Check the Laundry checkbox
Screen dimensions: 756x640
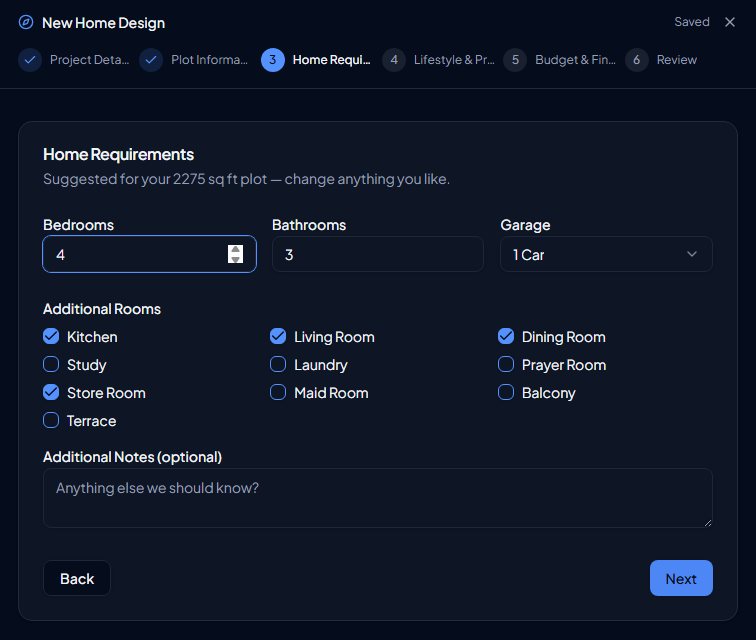[278, 364]
